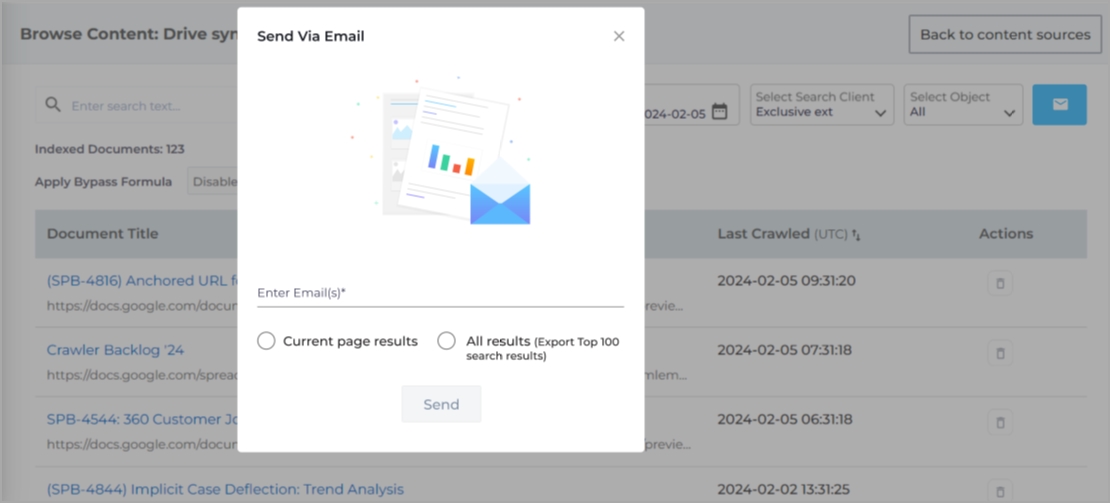
Task: Open Implicit Case Deflection: Trend Analysis link
Action: [225, 489]
